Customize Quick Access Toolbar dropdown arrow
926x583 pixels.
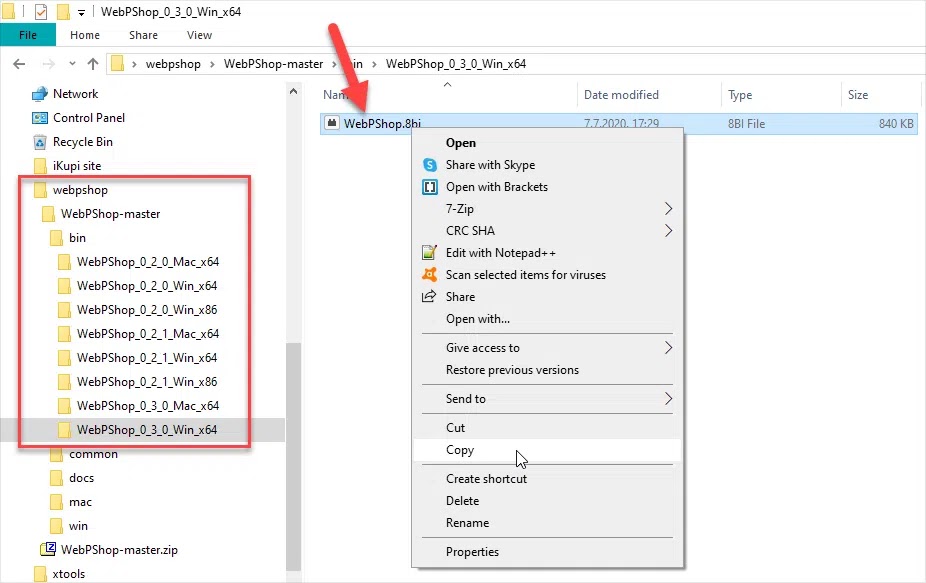81,12
